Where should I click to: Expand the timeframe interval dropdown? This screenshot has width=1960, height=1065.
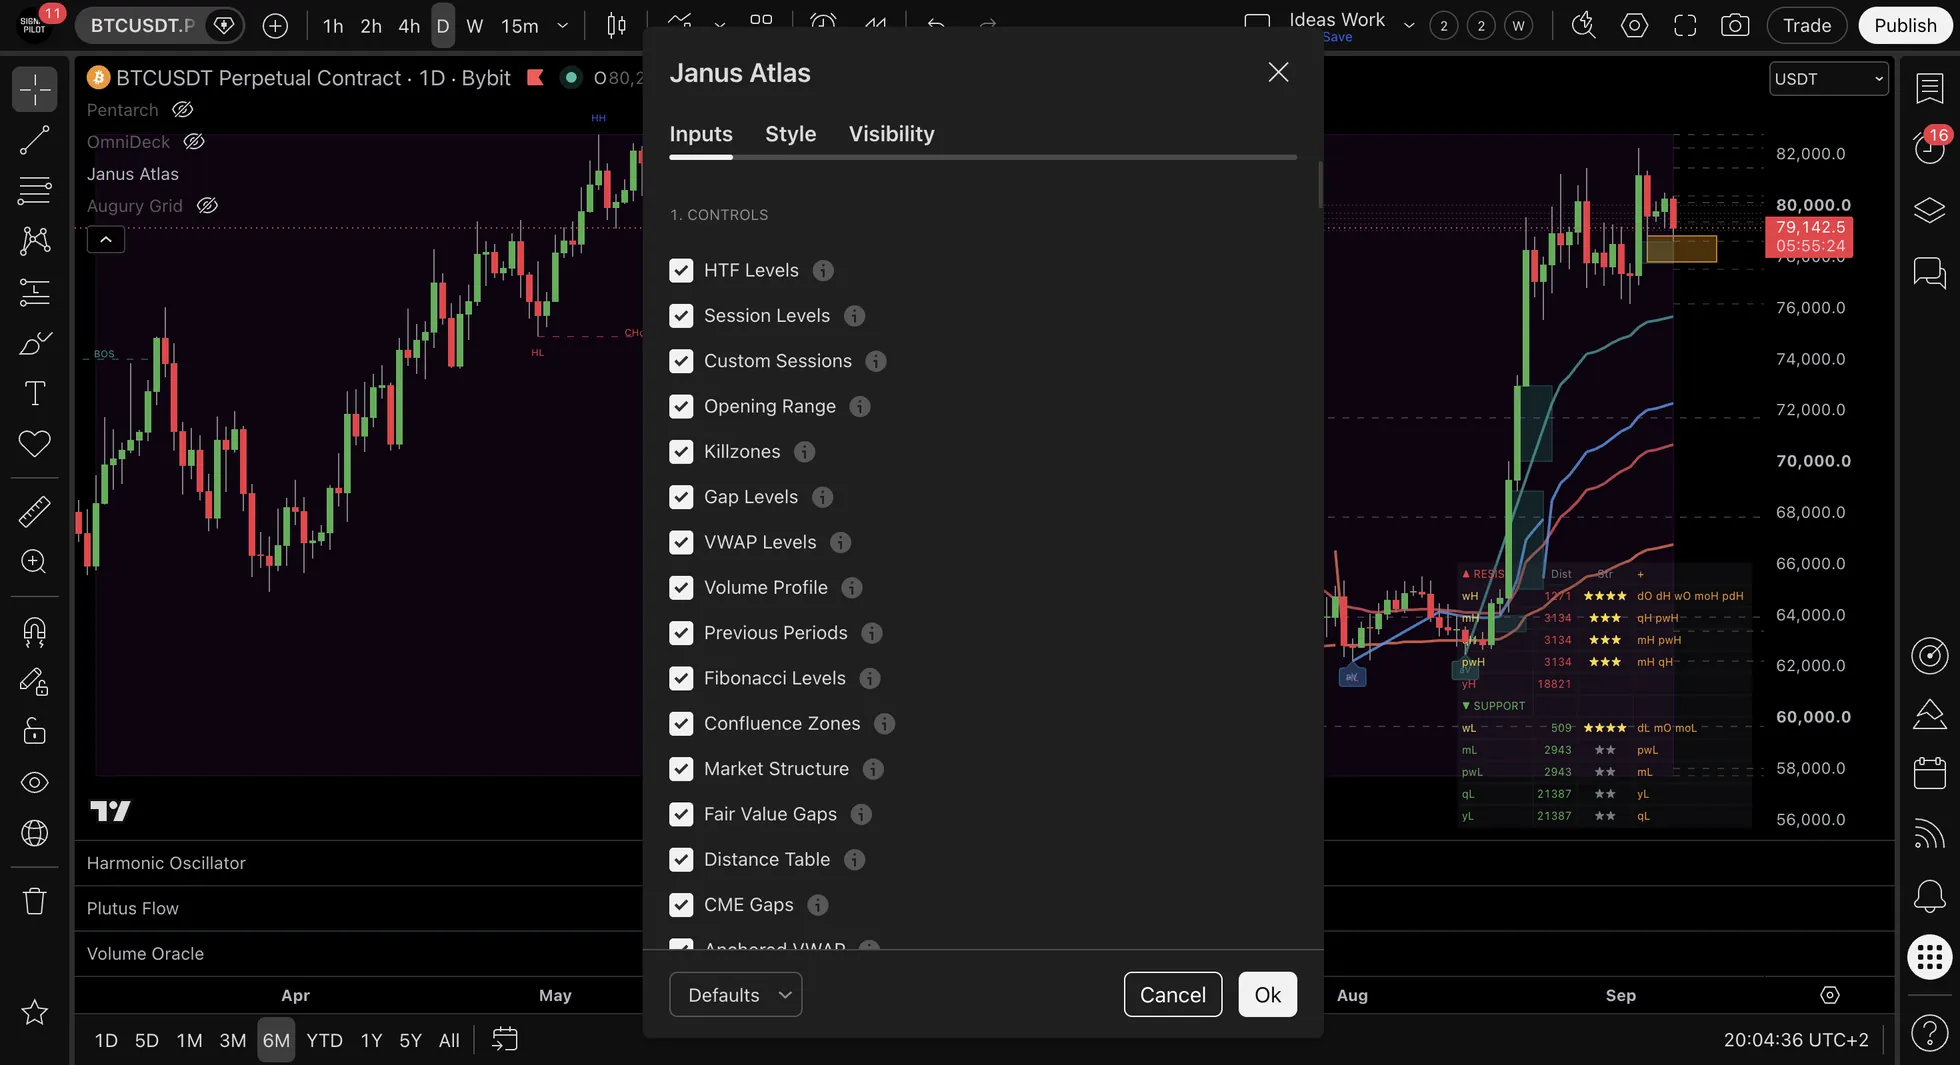tap(563, 25)
